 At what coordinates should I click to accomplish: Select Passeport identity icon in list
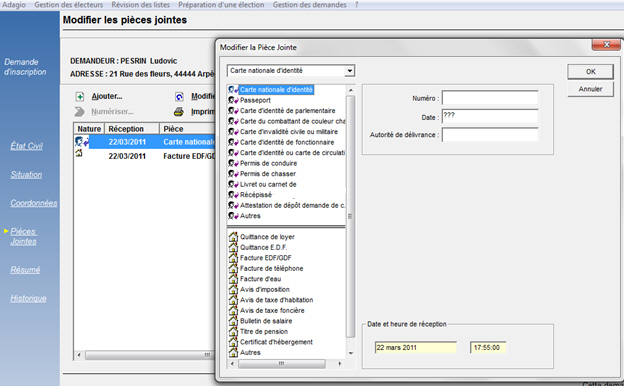233,100
